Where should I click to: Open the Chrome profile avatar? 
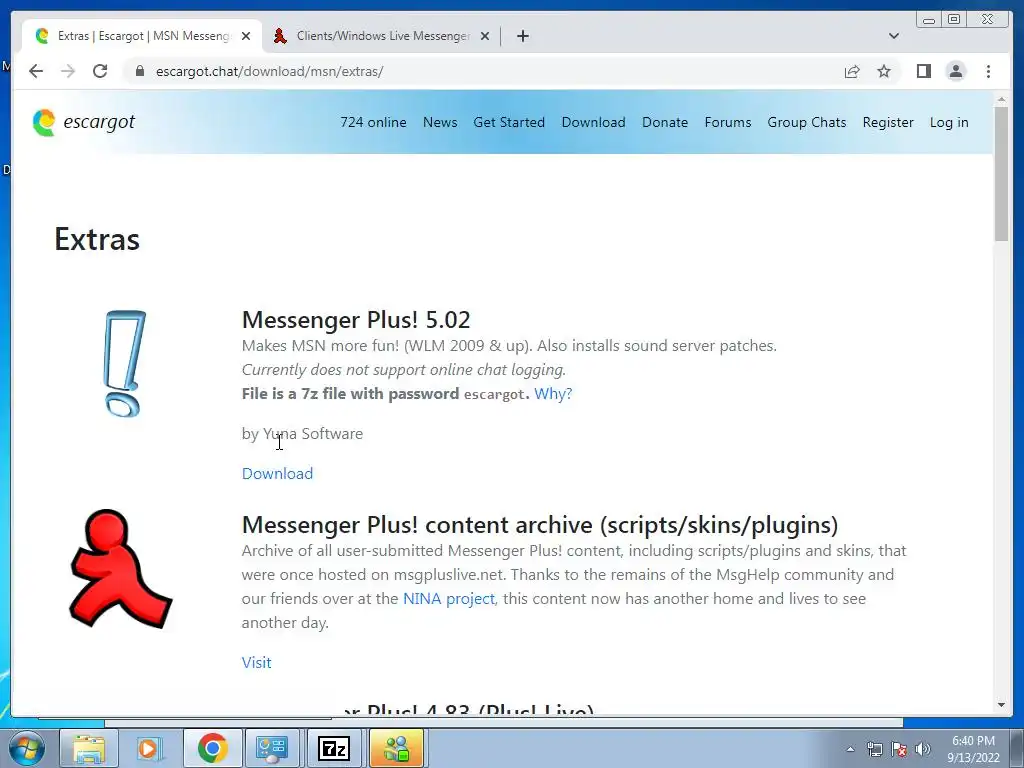click(955, 71)
